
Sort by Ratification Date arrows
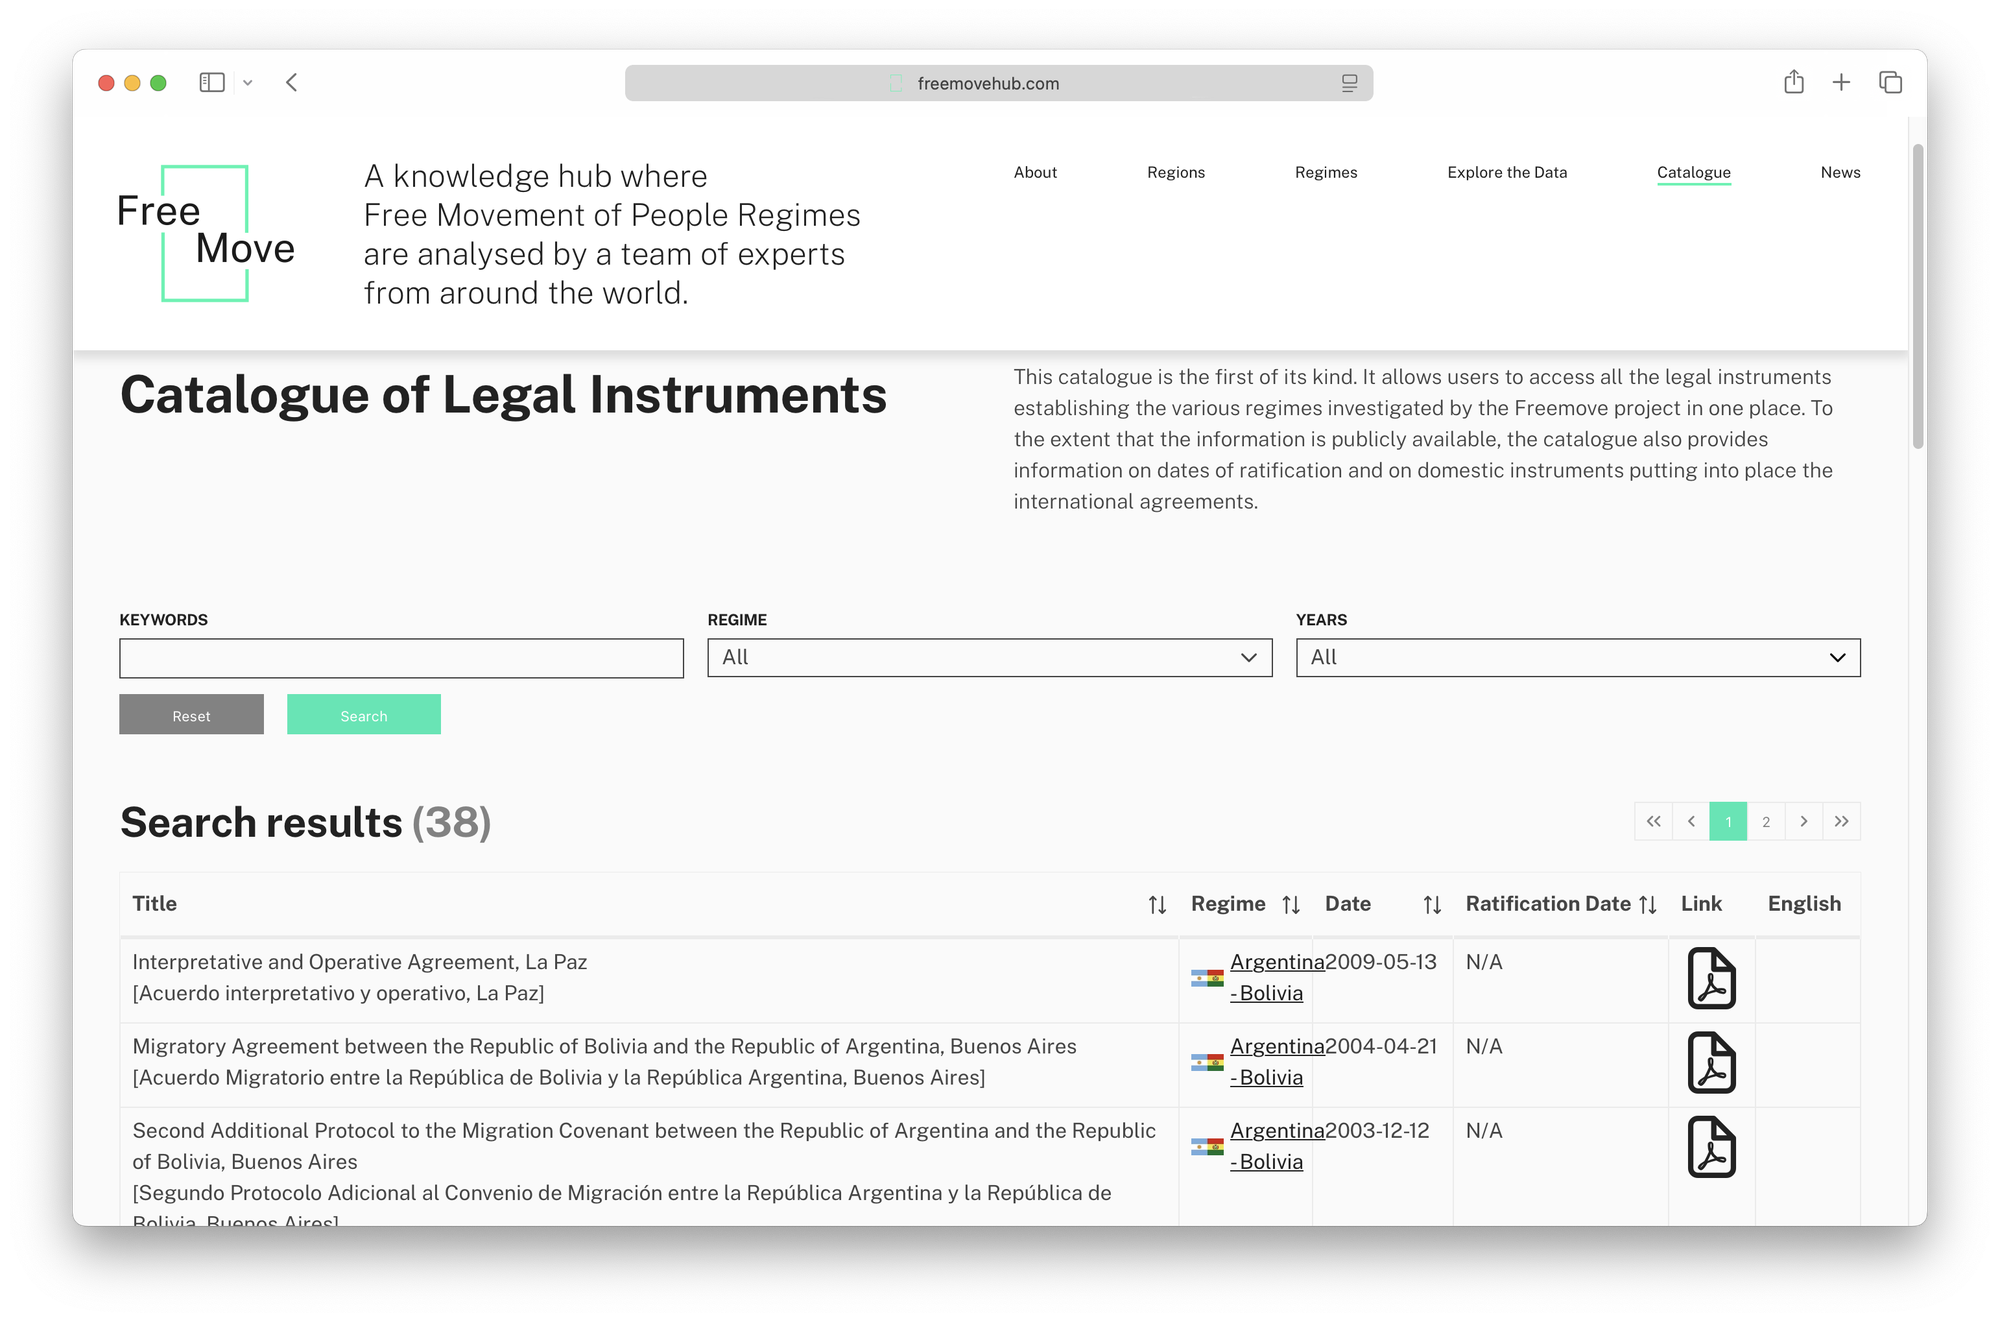coord(1648,905)
